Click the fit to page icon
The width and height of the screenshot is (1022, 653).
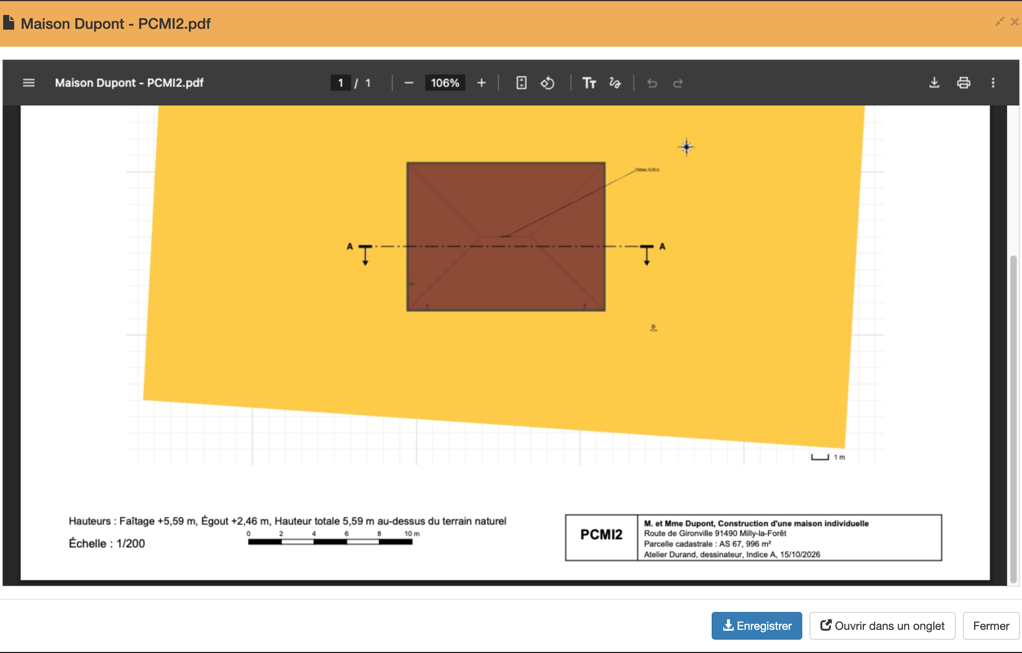(521, 83)
